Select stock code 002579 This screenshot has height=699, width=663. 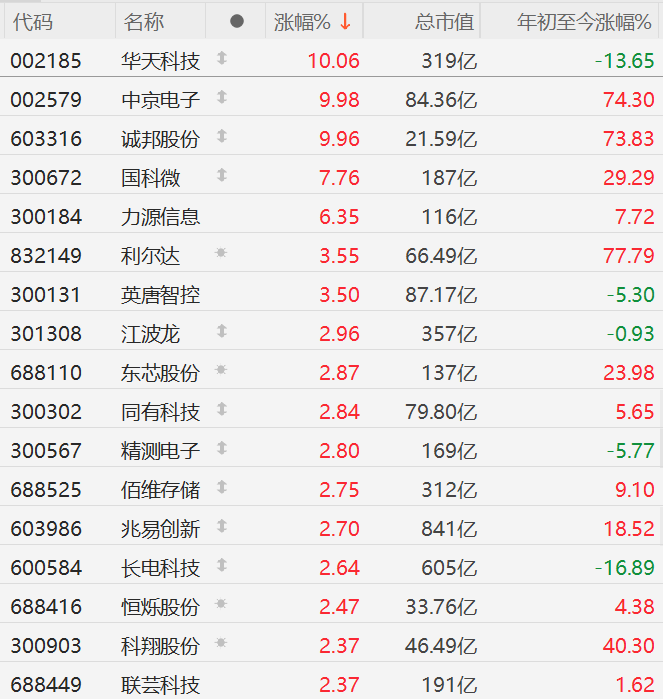click(x=46, y=100)
